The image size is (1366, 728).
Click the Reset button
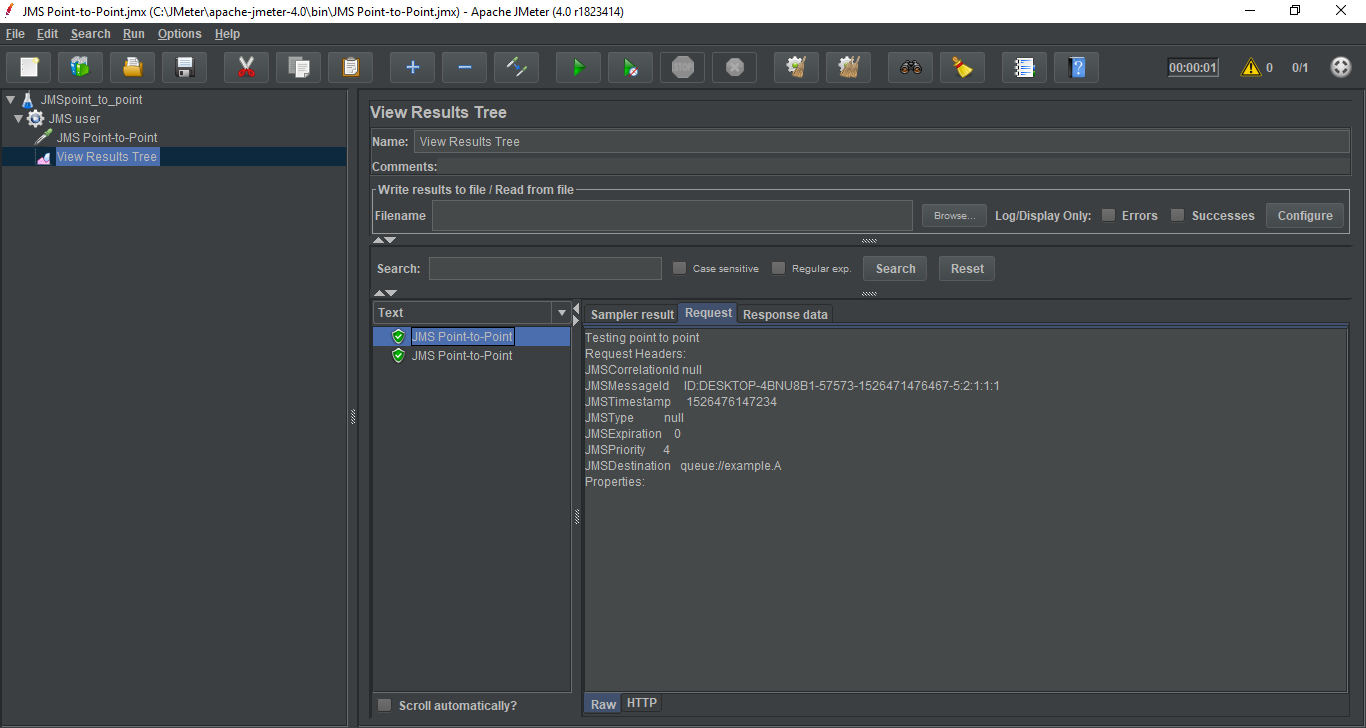pos(967,268)
